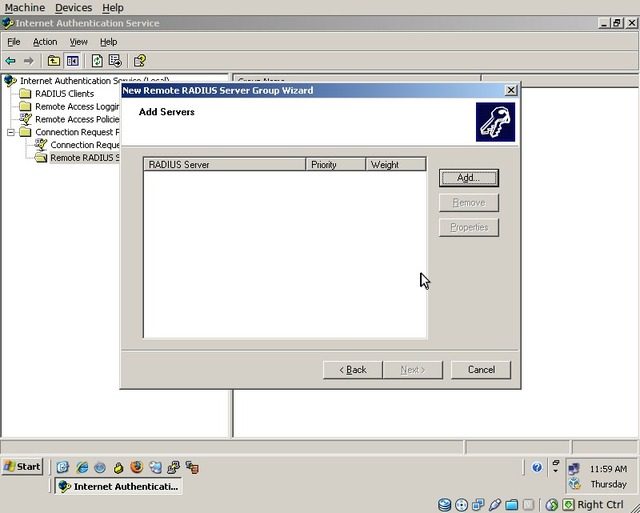Select Remote Access Logging tree item
640x513 pixels.
(x=77, y=107)
